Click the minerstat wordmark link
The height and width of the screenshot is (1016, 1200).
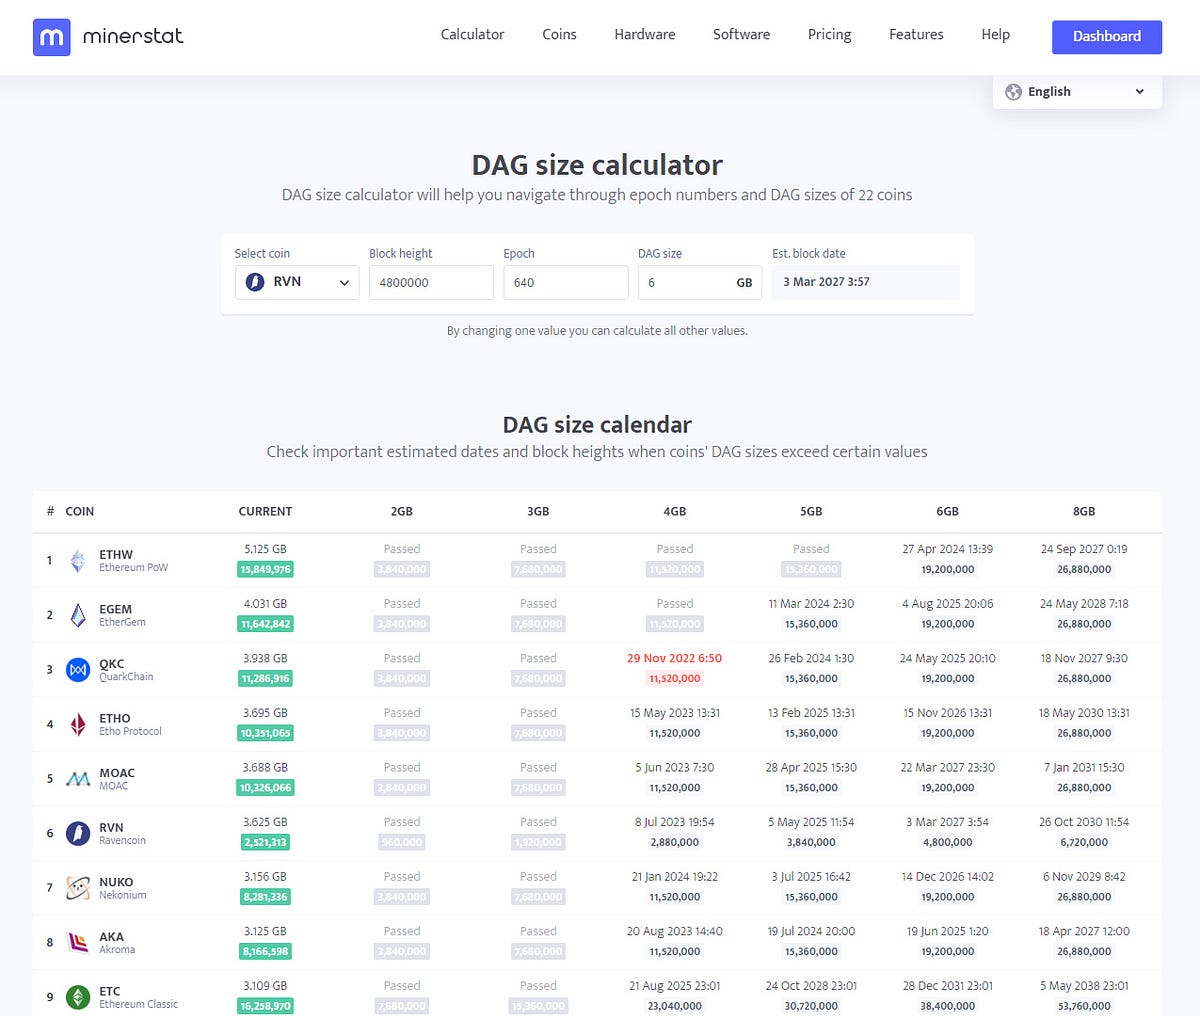(133, 37)
